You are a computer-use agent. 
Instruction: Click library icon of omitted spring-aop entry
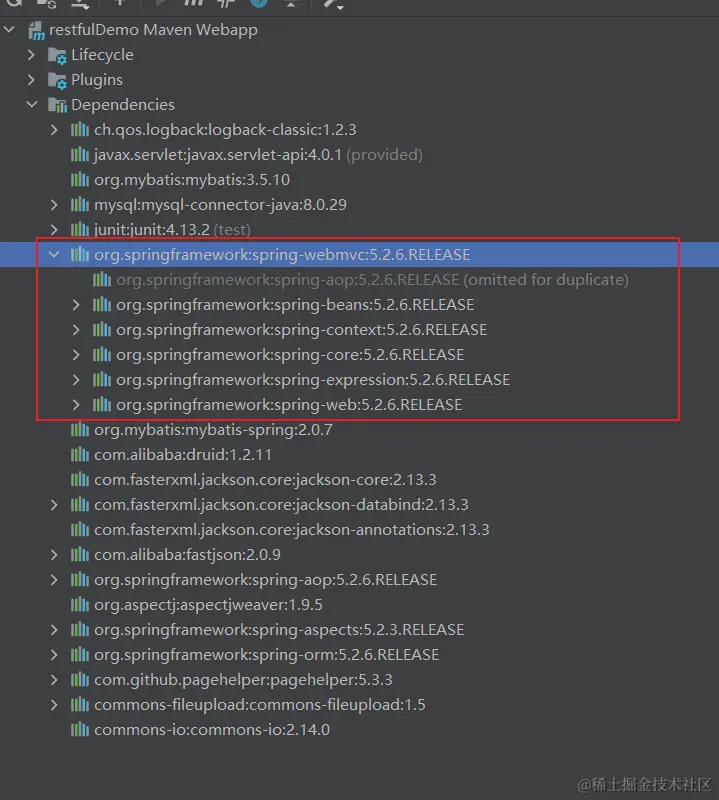(102, 280)
